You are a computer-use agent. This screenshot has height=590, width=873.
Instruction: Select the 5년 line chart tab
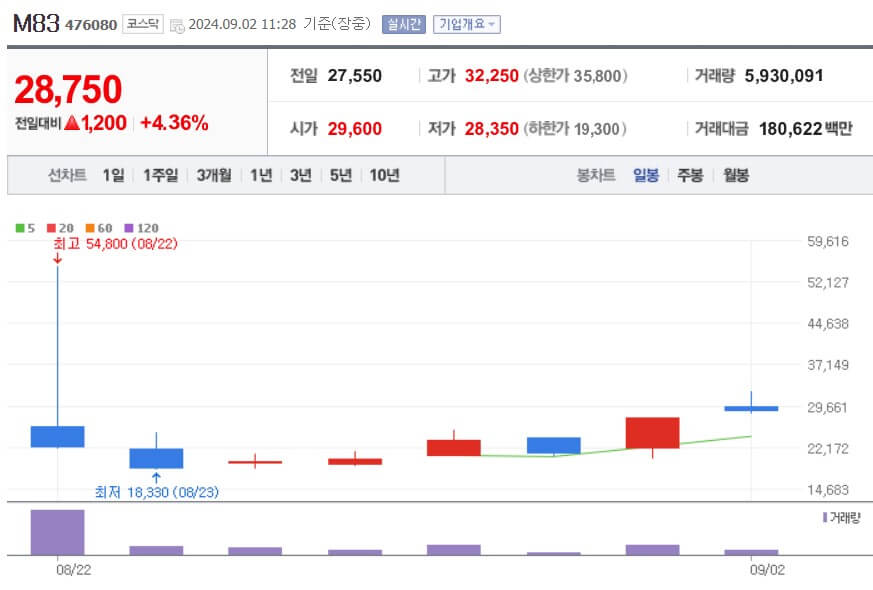(x=341, y=175)
